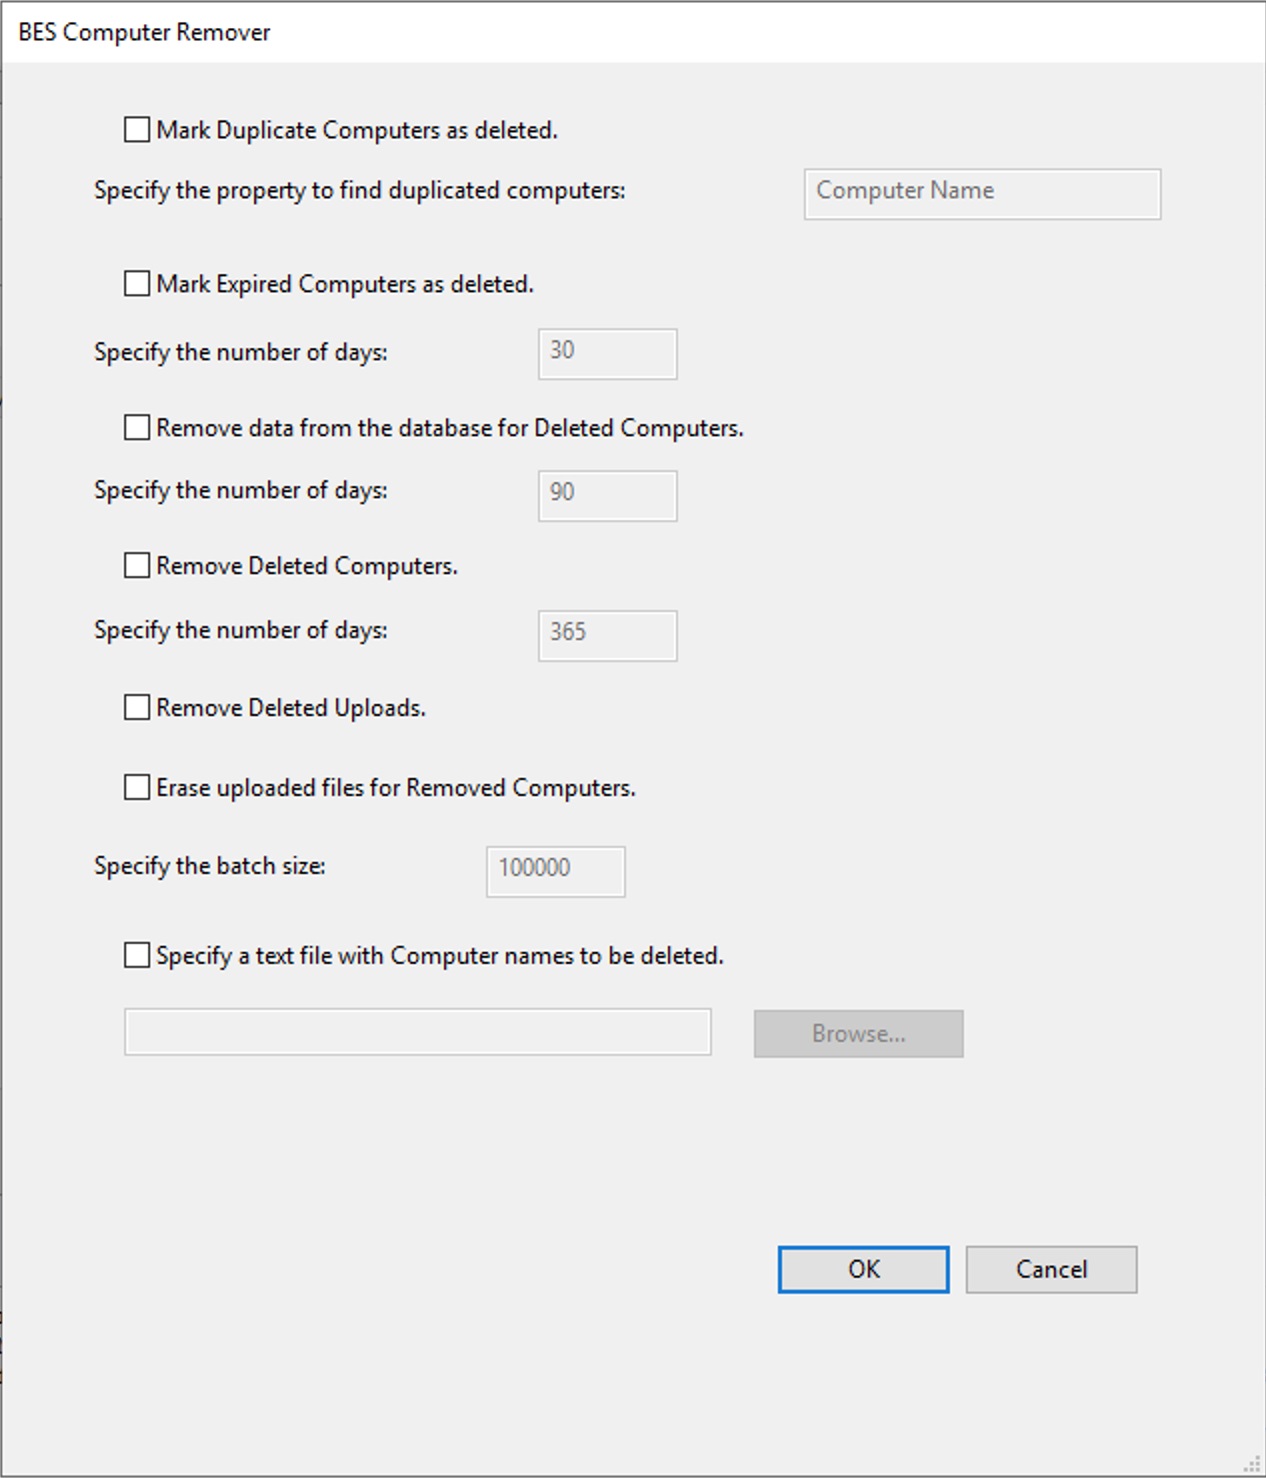Viewport: 1266px width, 1478px height.
Task: Click the window resize grip corner
Action: [1252, 1464]
